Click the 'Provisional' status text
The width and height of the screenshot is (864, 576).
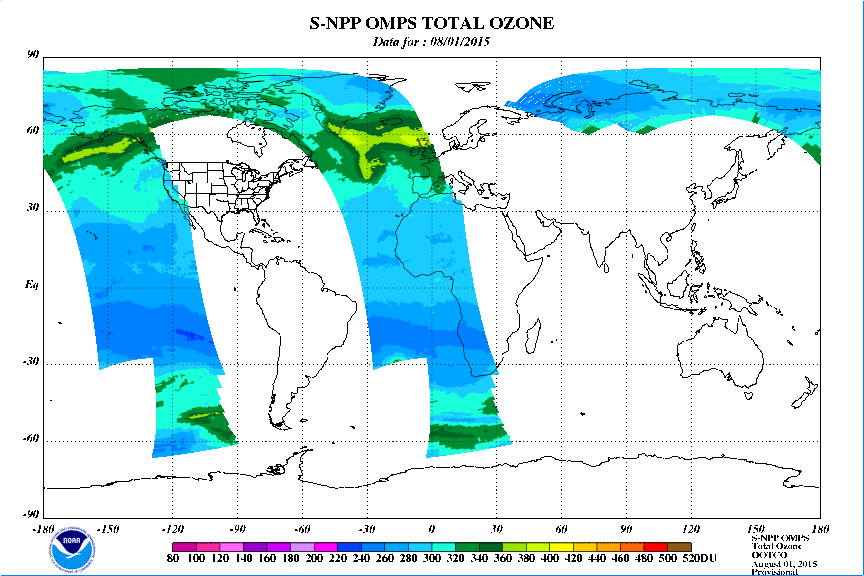click(x=775, y=572)
